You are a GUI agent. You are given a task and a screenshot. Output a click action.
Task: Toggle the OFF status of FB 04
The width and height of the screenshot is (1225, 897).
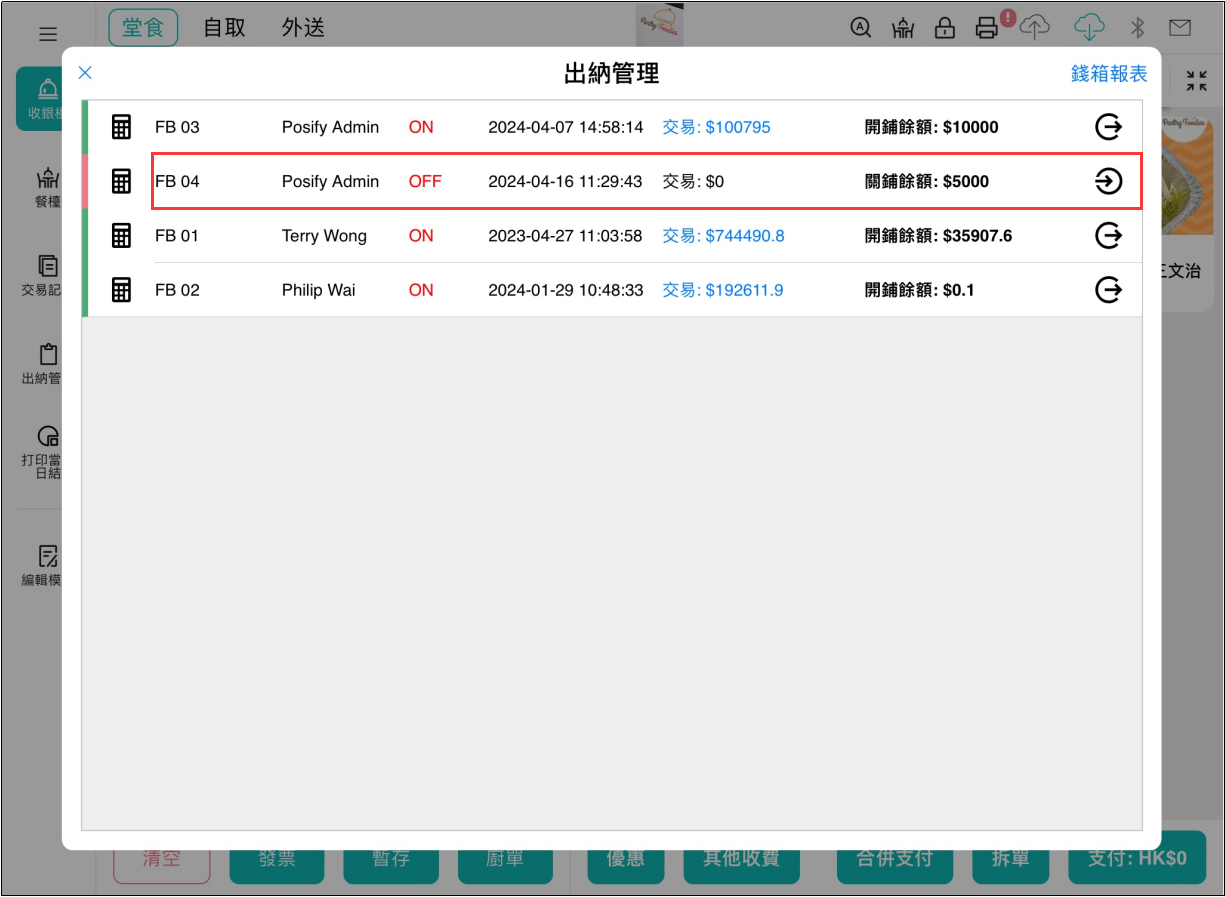point(425,181)
